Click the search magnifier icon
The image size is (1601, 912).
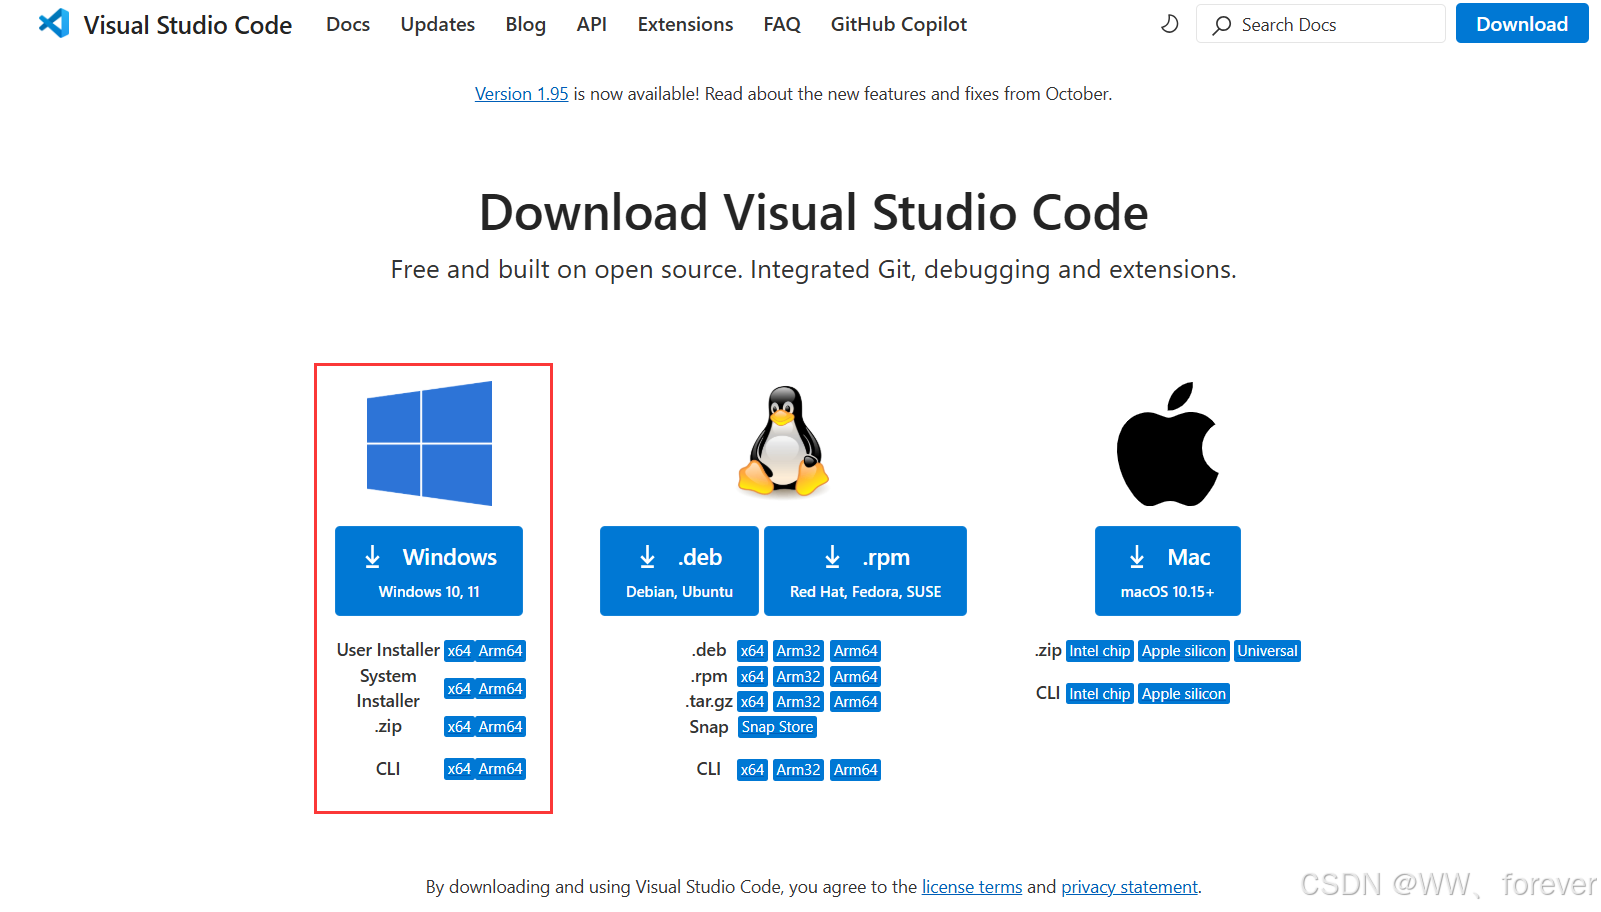1221,25
